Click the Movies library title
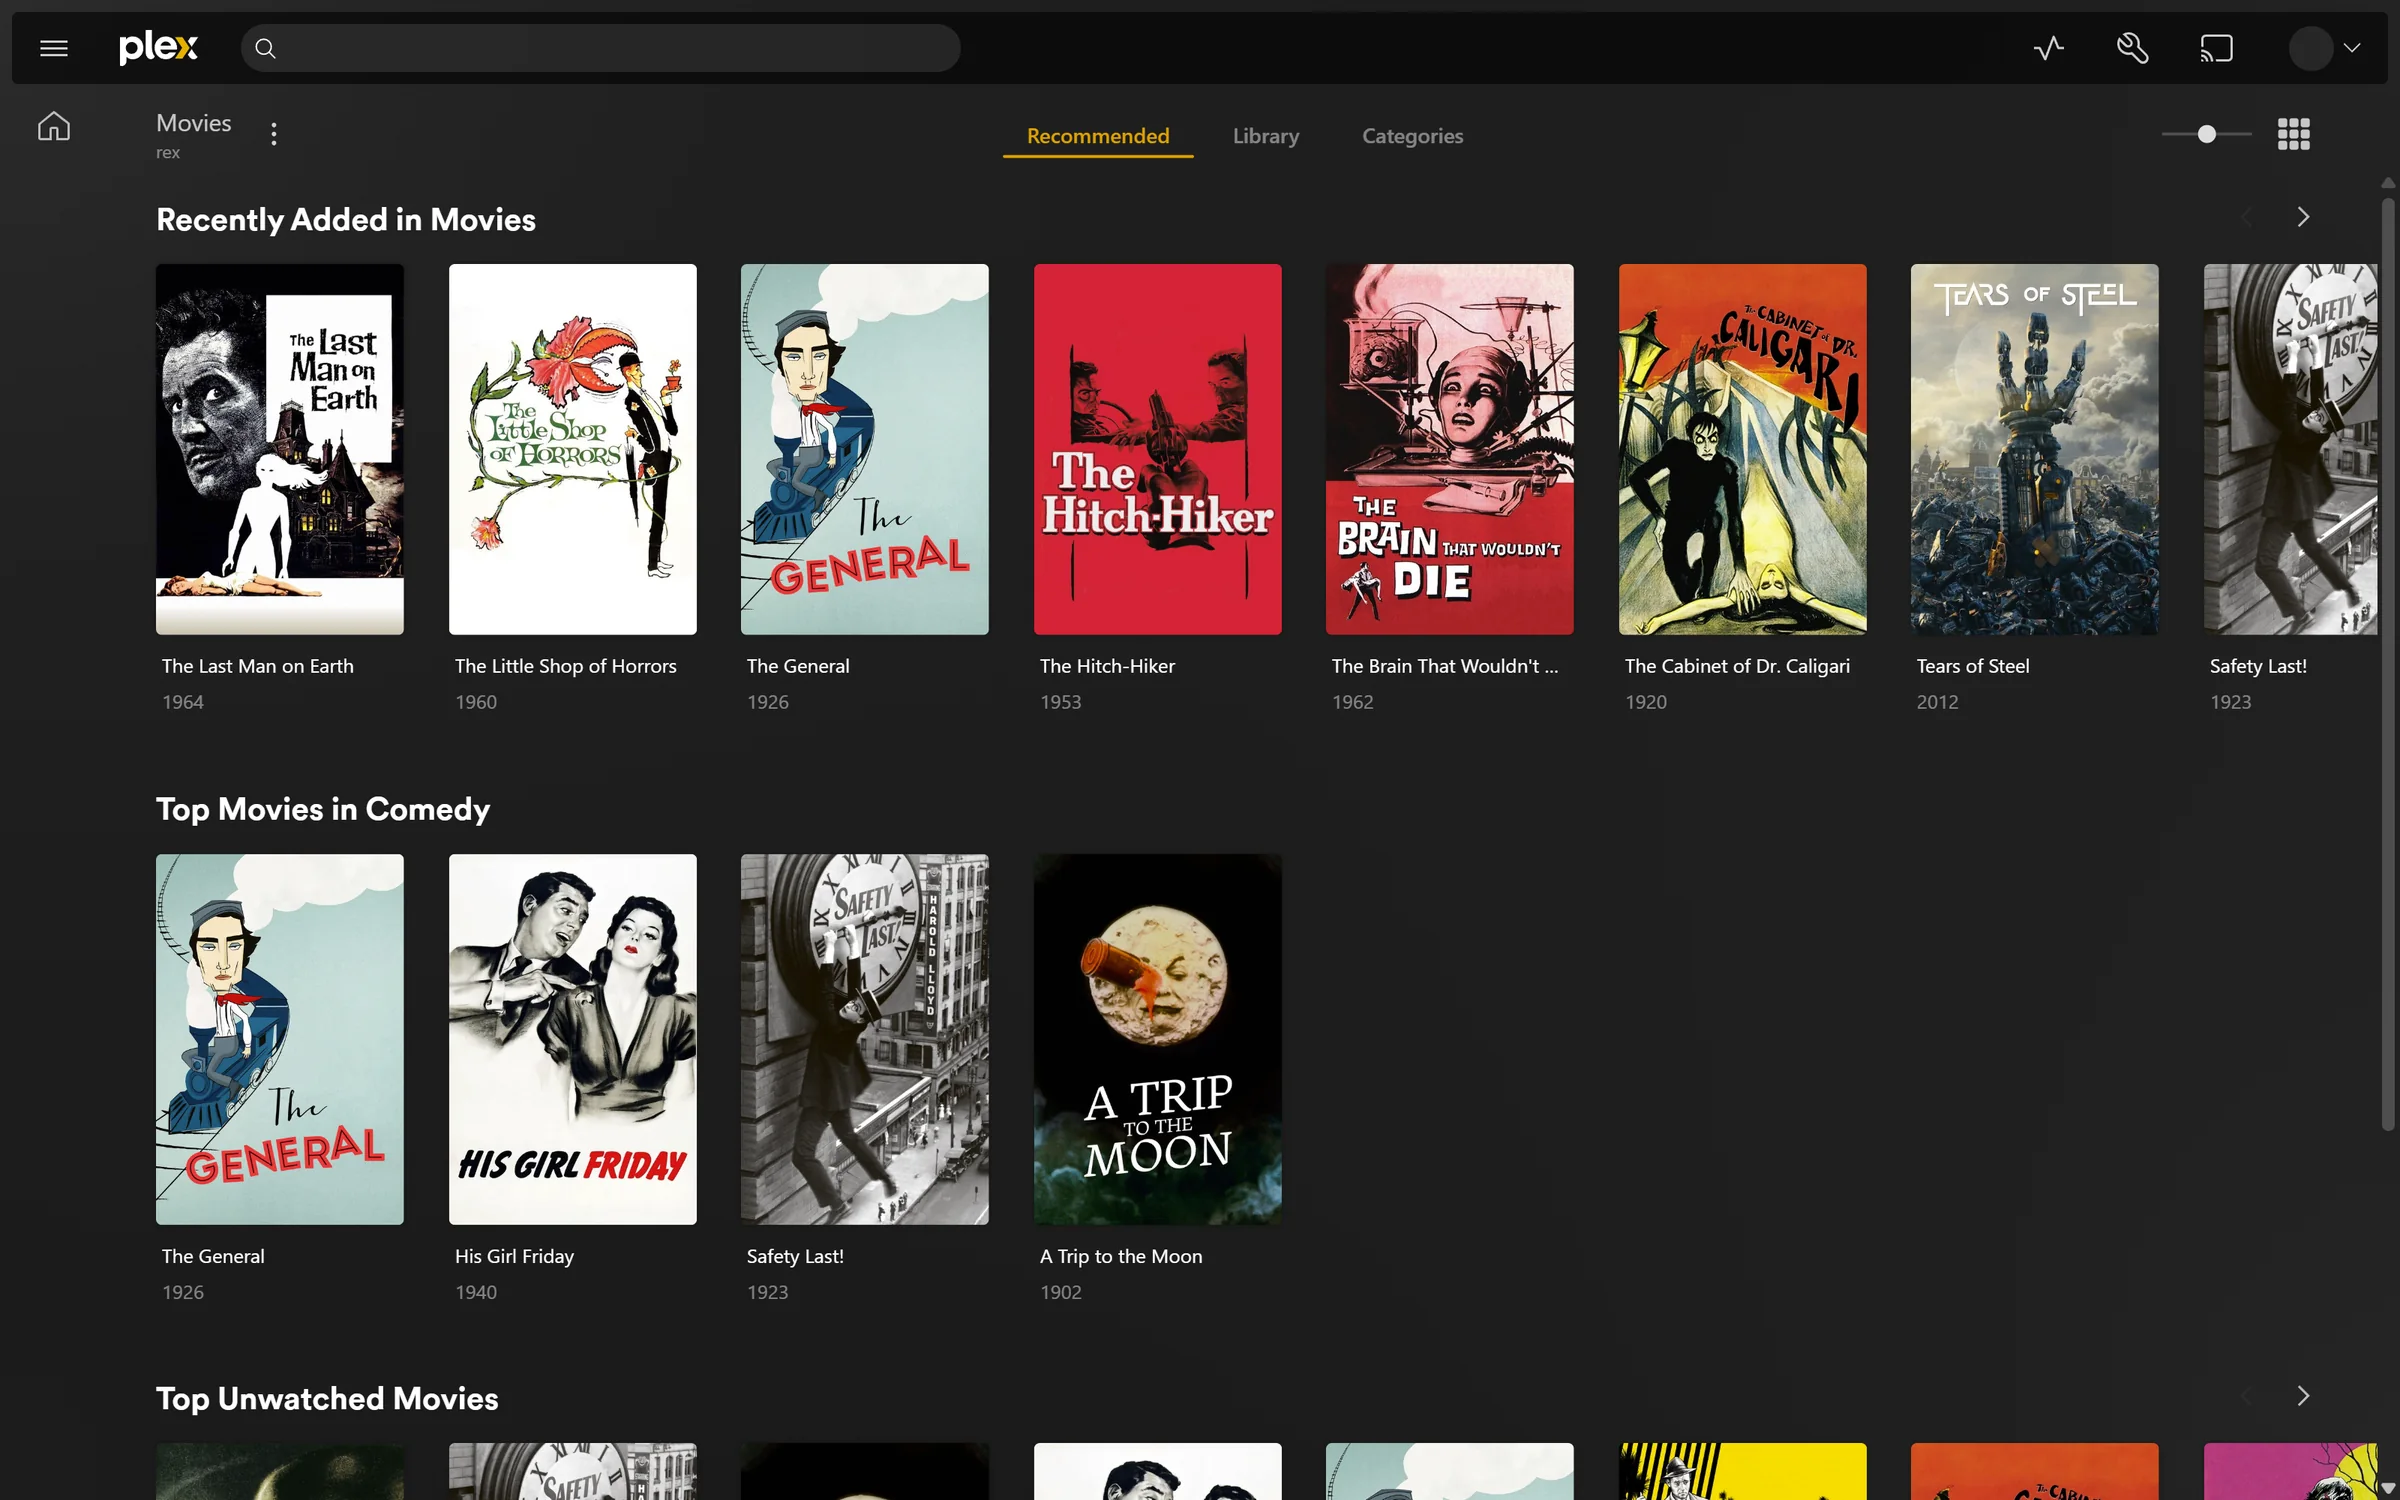The width and height of the screenshot is (2400, 1500). click(x=194, y=123)
